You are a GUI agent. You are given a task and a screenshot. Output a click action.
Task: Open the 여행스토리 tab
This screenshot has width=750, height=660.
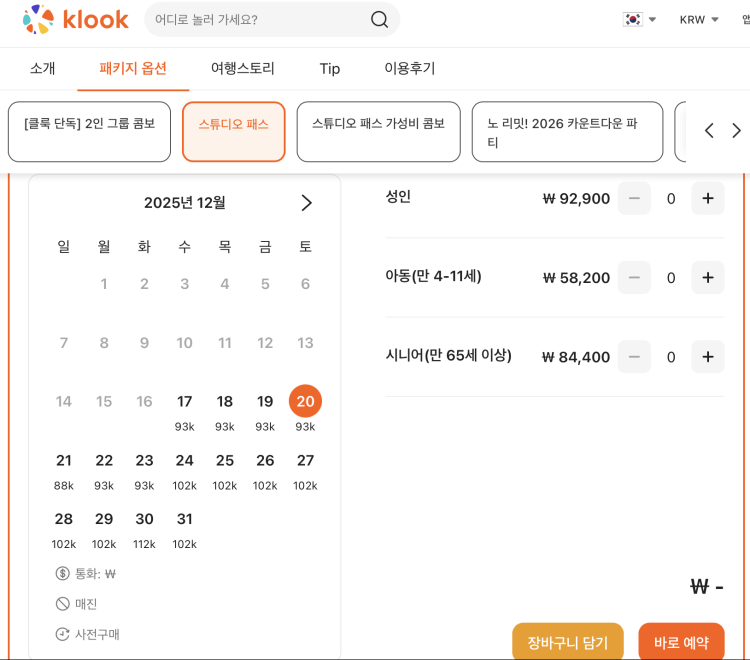pyautogui.click(x=242, y=69)
